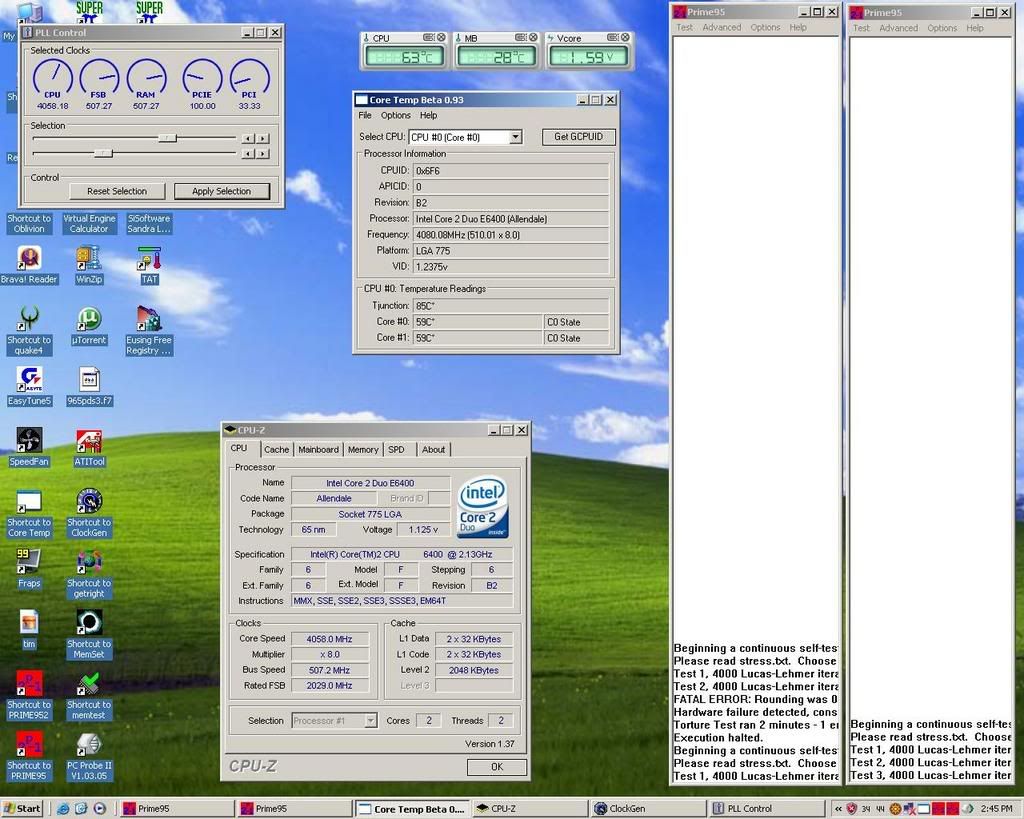Click the right arrow beside the lower PLL slider
Screen dimensions: 1024x819
click(263, 154)
